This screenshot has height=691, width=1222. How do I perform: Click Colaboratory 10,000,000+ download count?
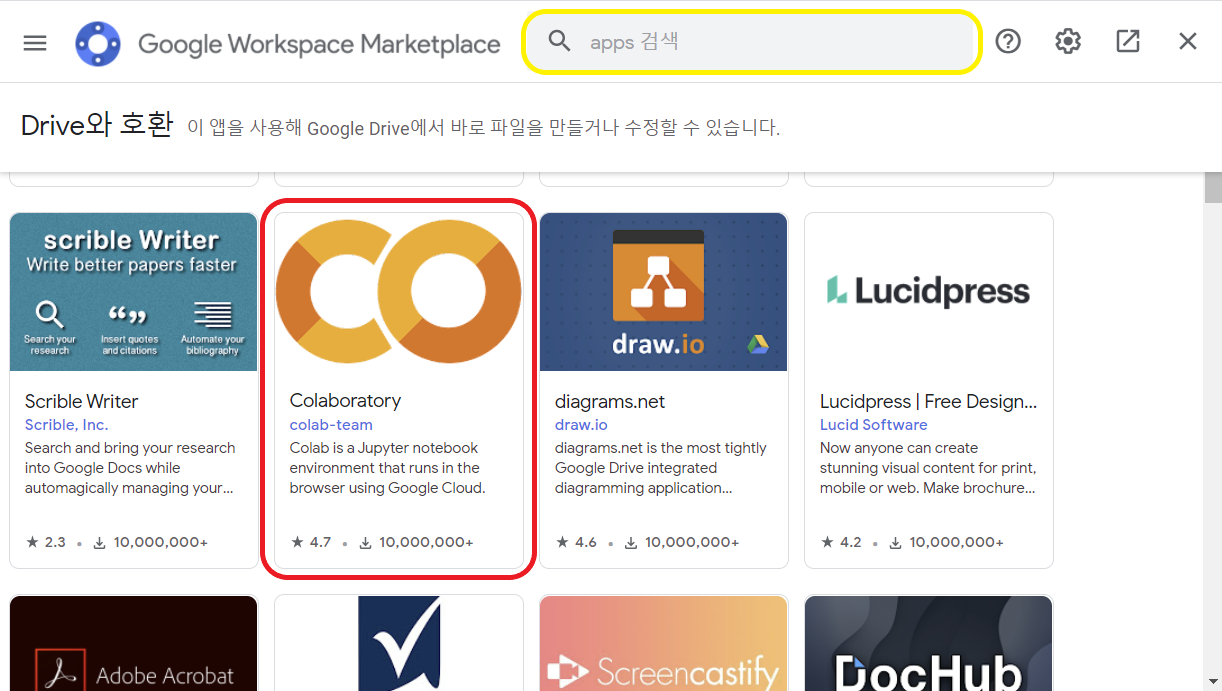[416, 542]
